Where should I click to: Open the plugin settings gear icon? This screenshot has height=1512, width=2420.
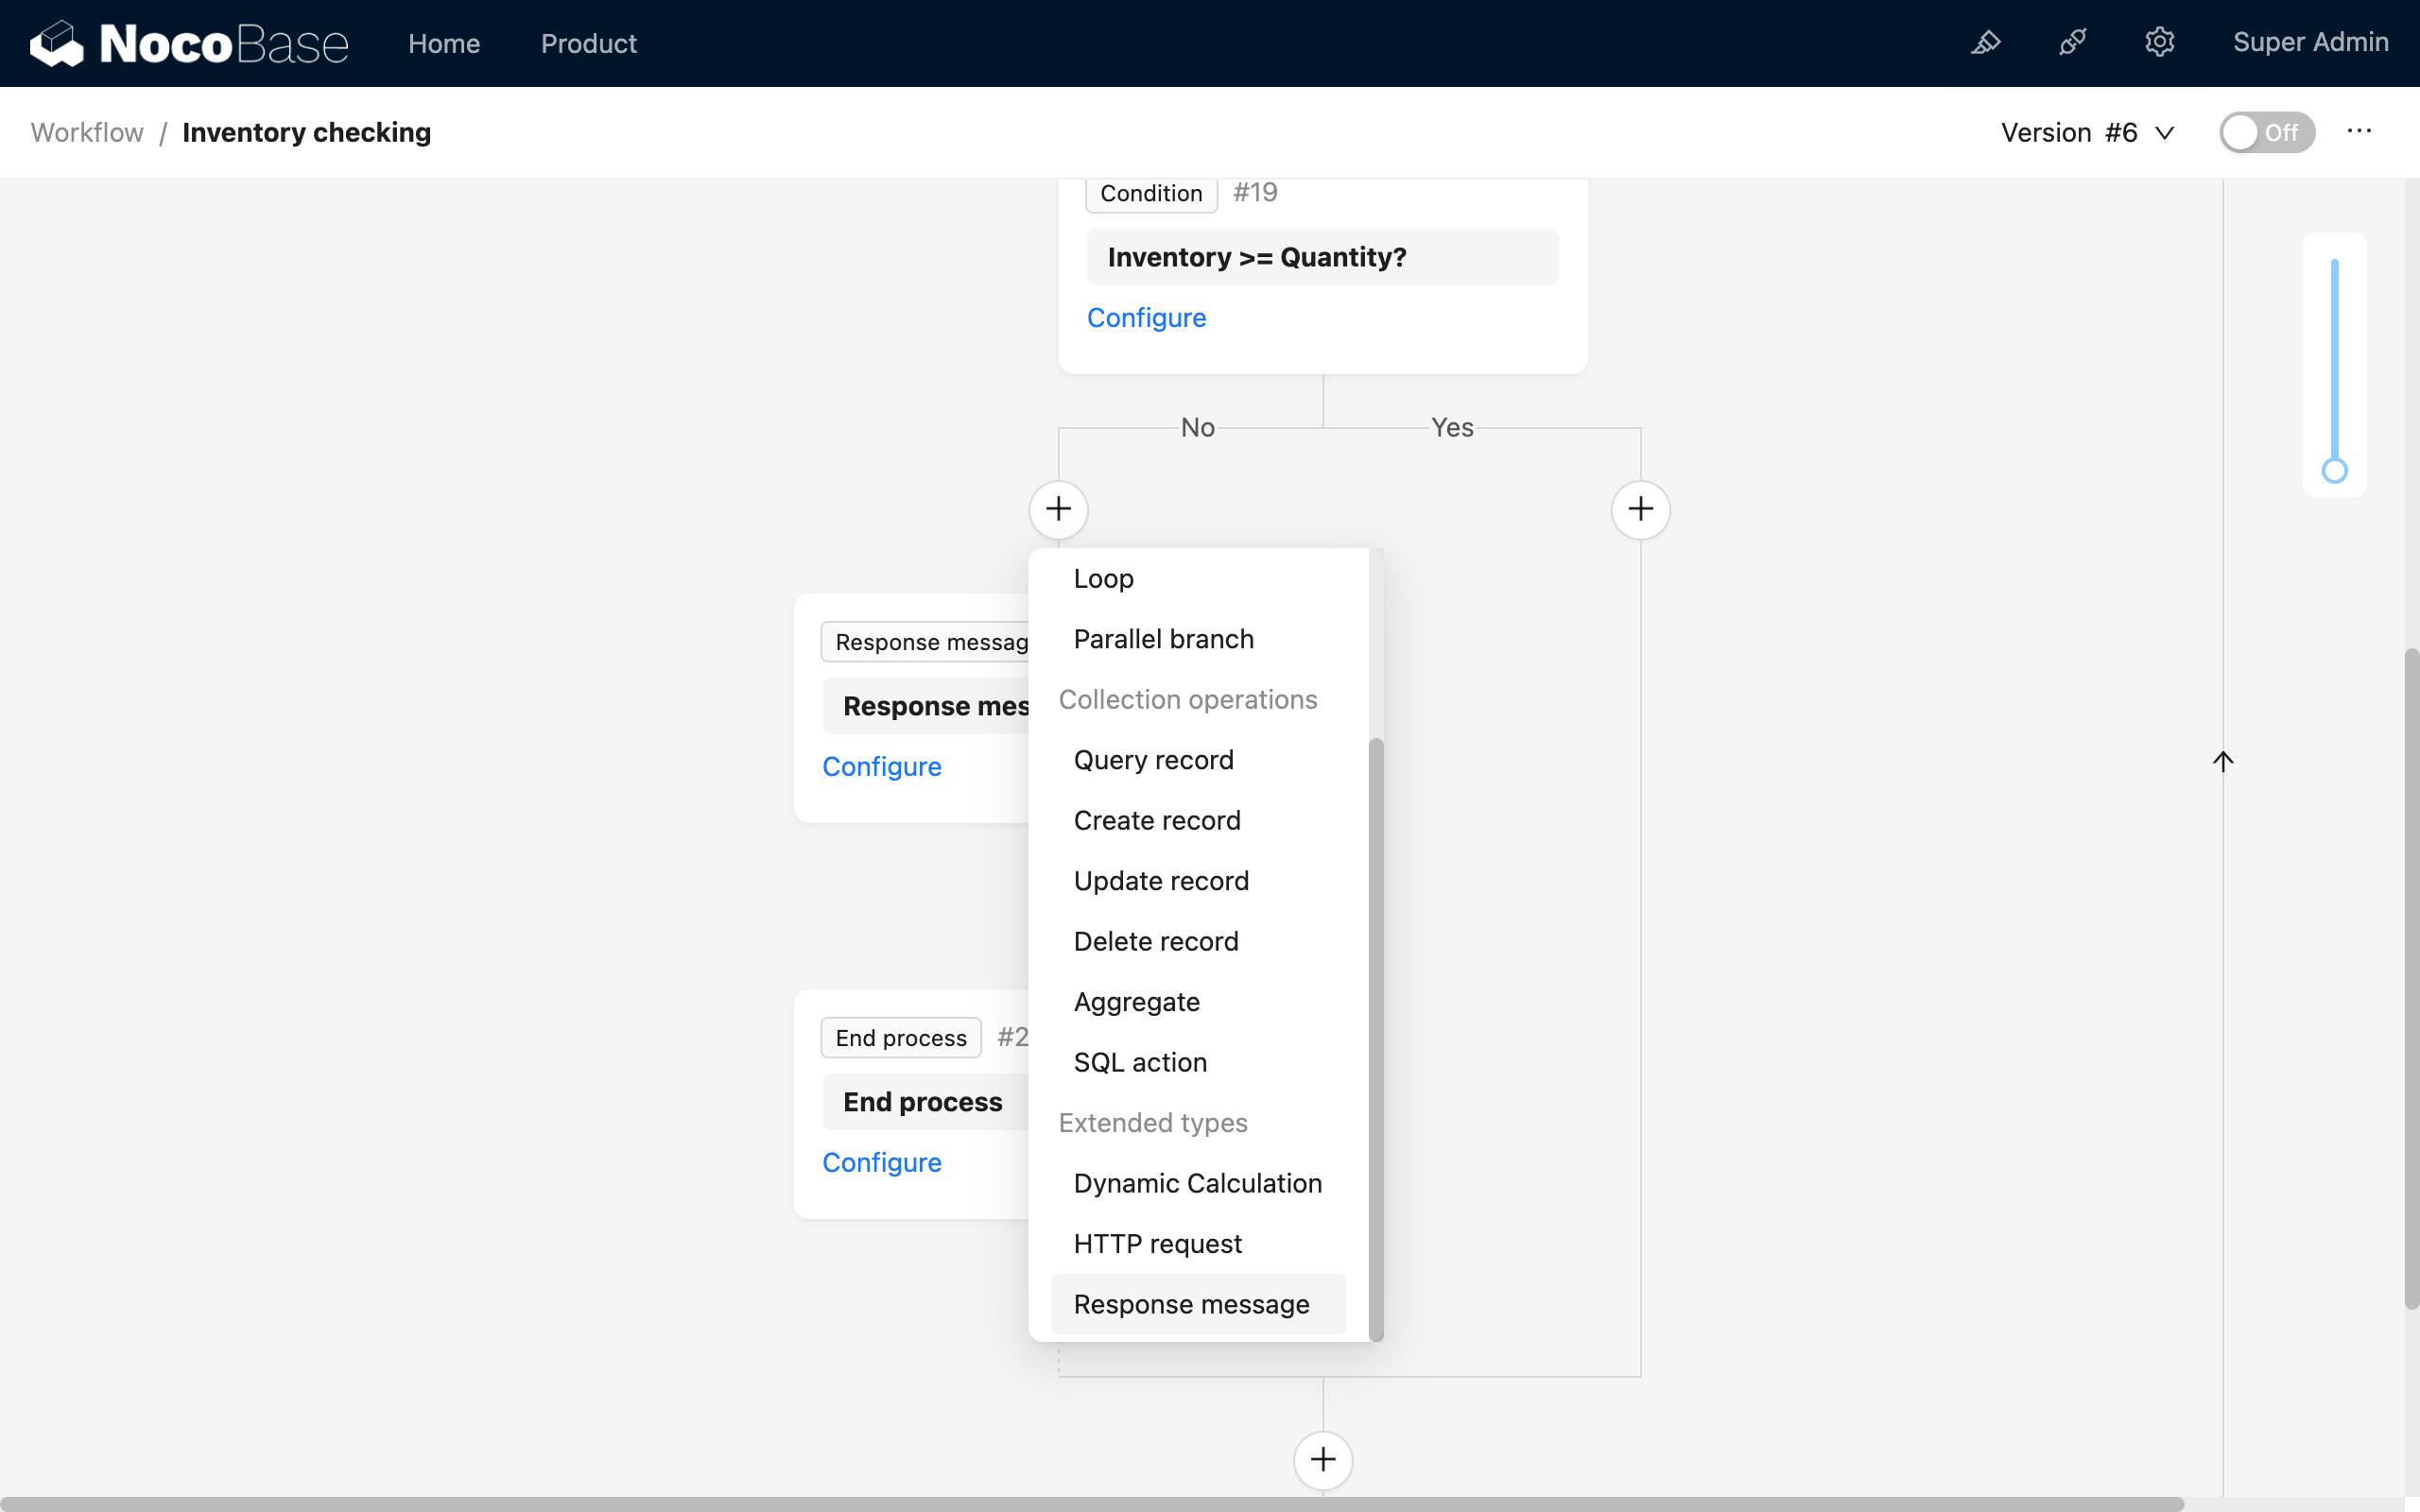pyautogui.click(x=2160, y=43)
